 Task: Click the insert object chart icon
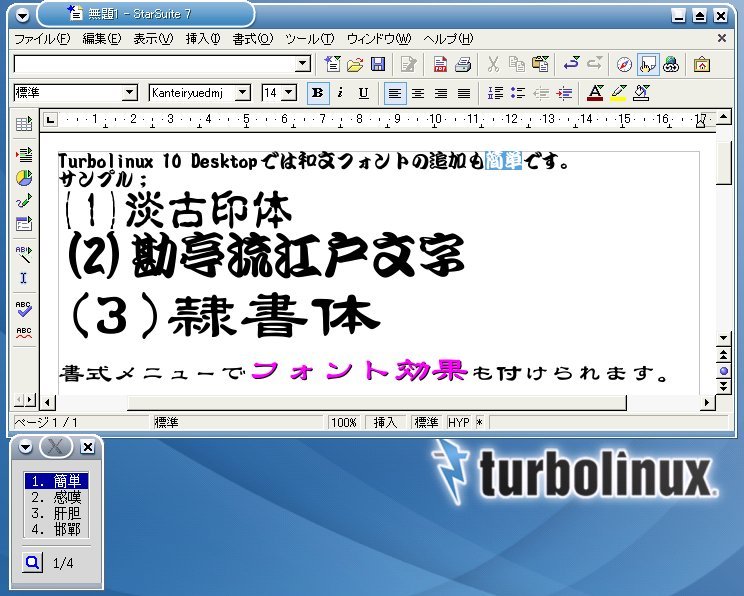24,177
